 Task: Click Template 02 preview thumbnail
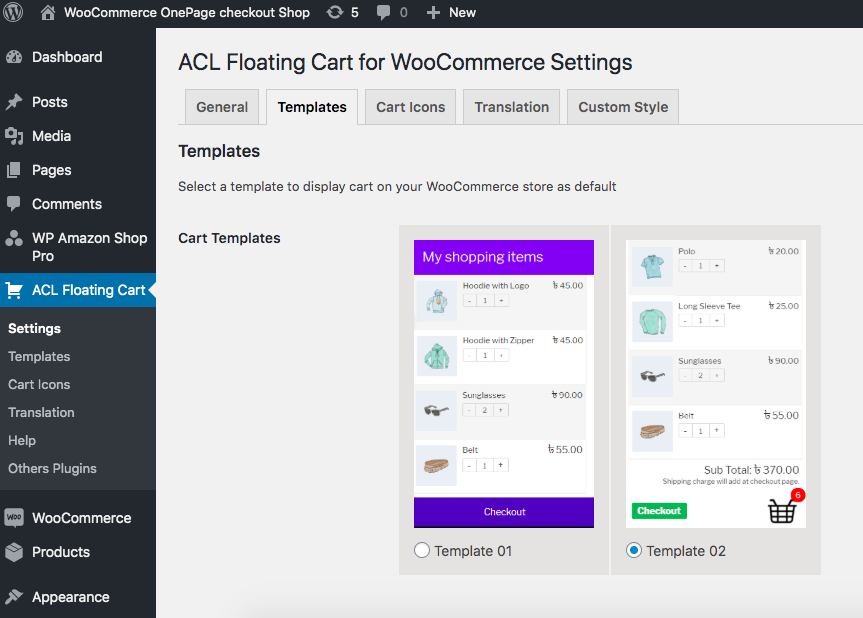pyautogui.click(x=715, y=384)
